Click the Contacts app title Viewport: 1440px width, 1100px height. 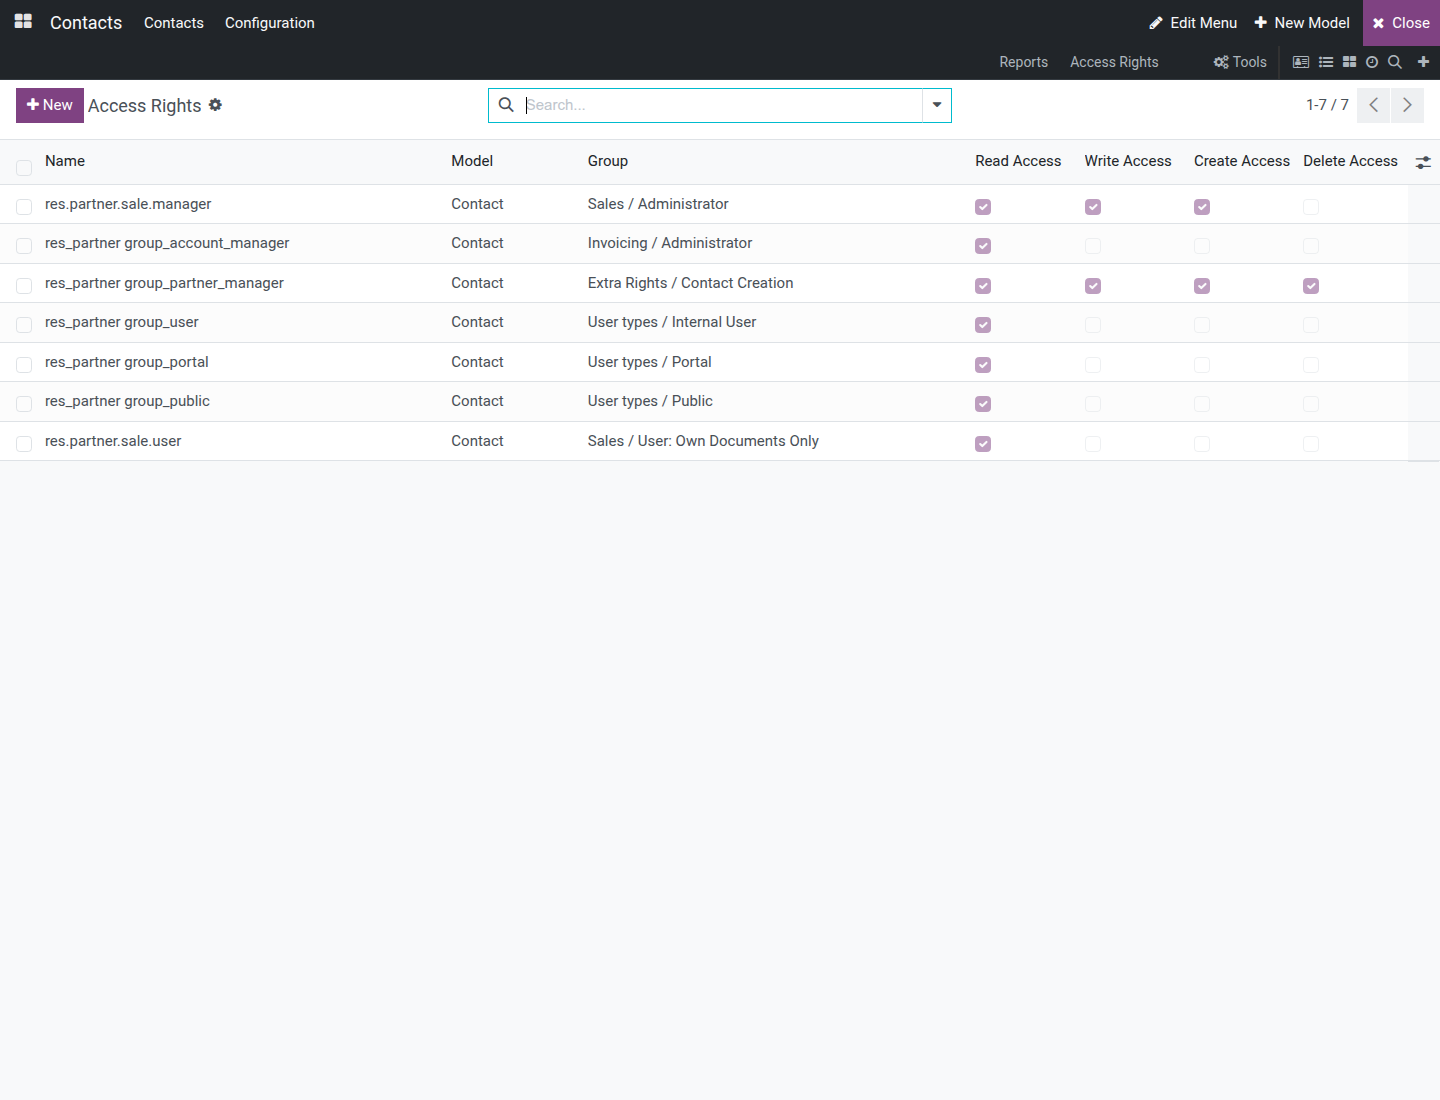(x=86, y=23)
